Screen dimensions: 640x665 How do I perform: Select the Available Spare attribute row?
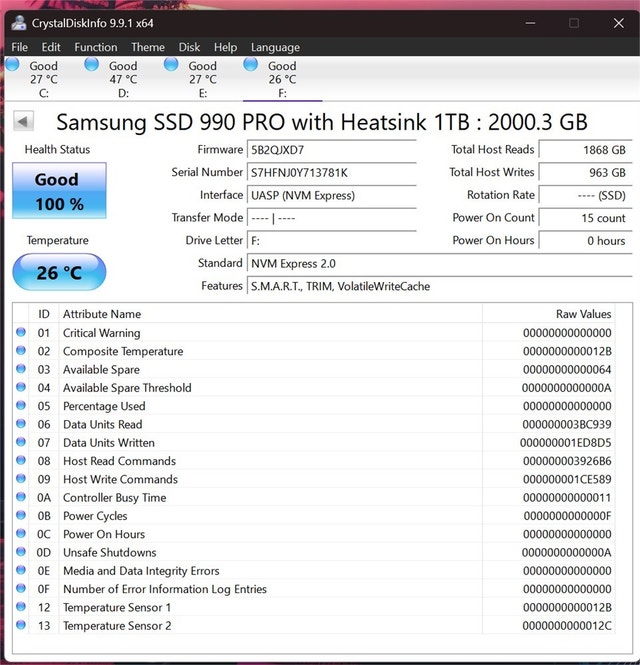(314, 369)
